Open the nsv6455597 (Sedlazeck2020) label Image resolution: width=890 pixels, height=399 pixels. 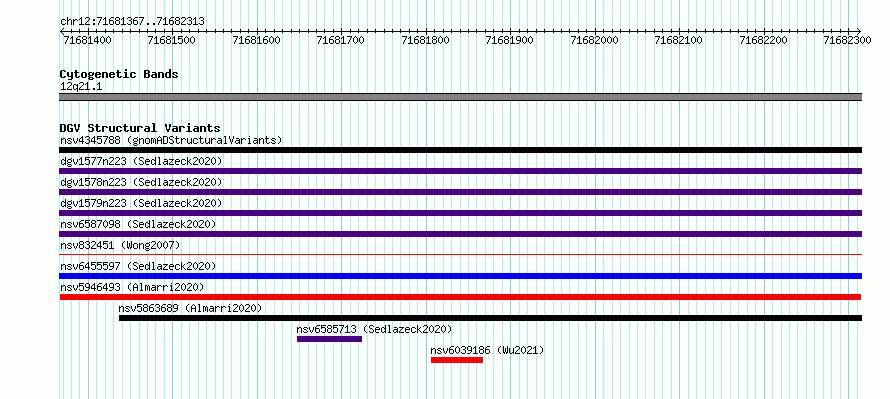click(138, 266)
